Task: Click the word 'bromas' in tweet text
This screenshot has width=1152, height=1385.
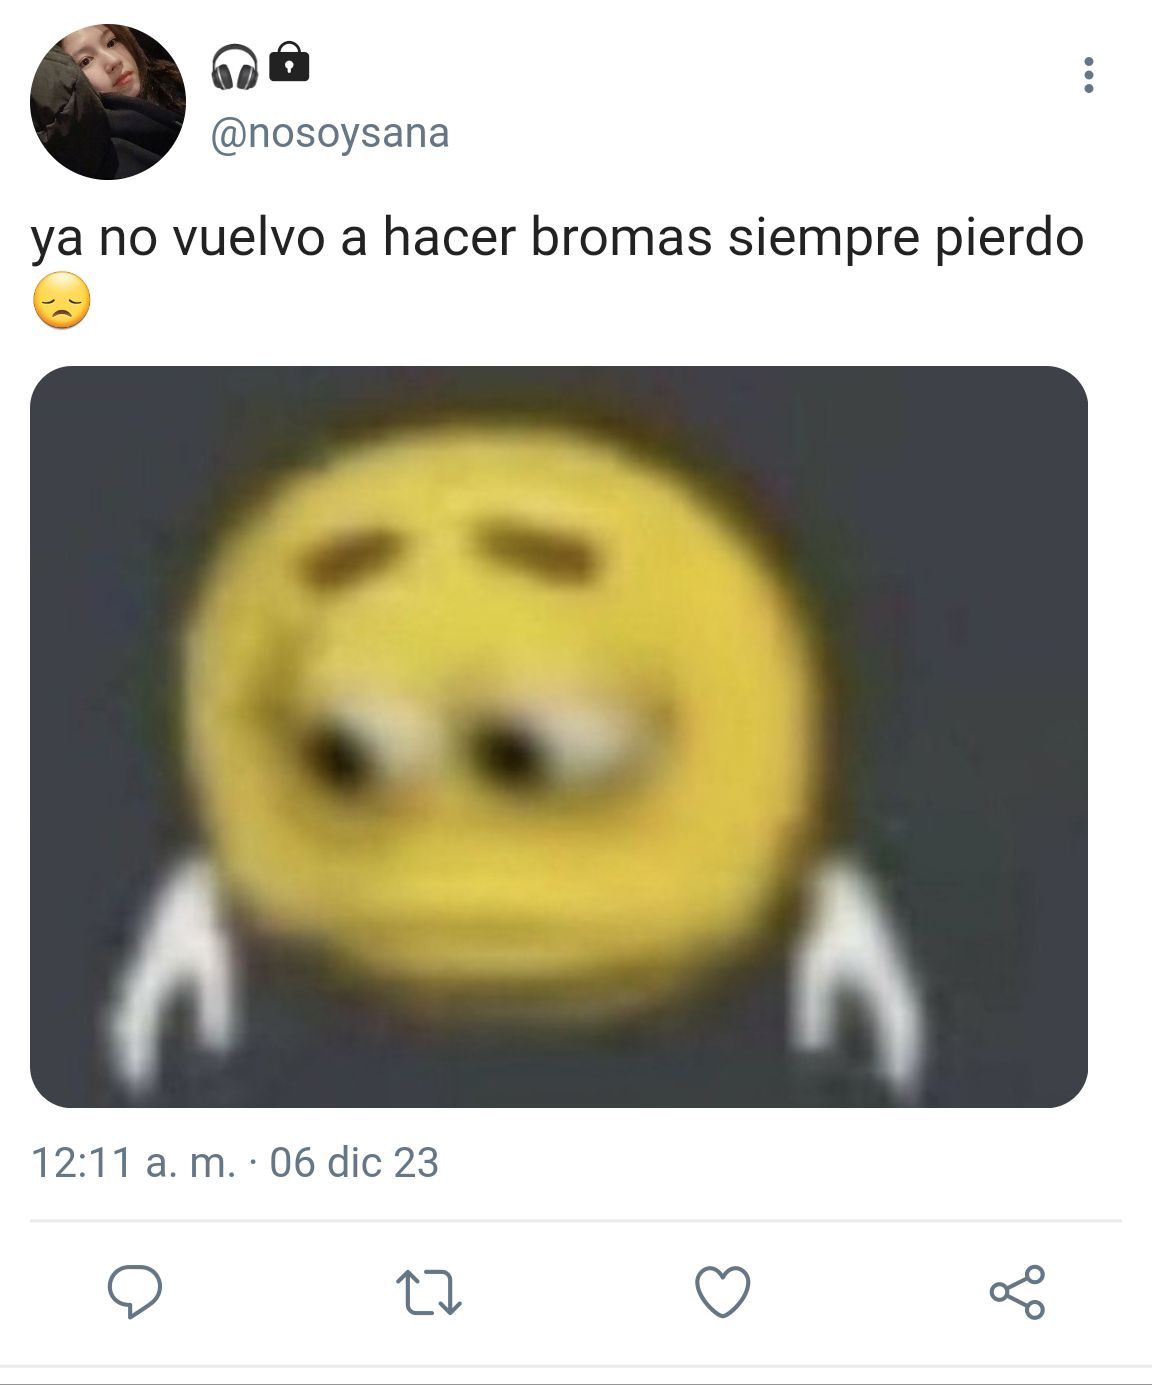Action: (621, 237)
